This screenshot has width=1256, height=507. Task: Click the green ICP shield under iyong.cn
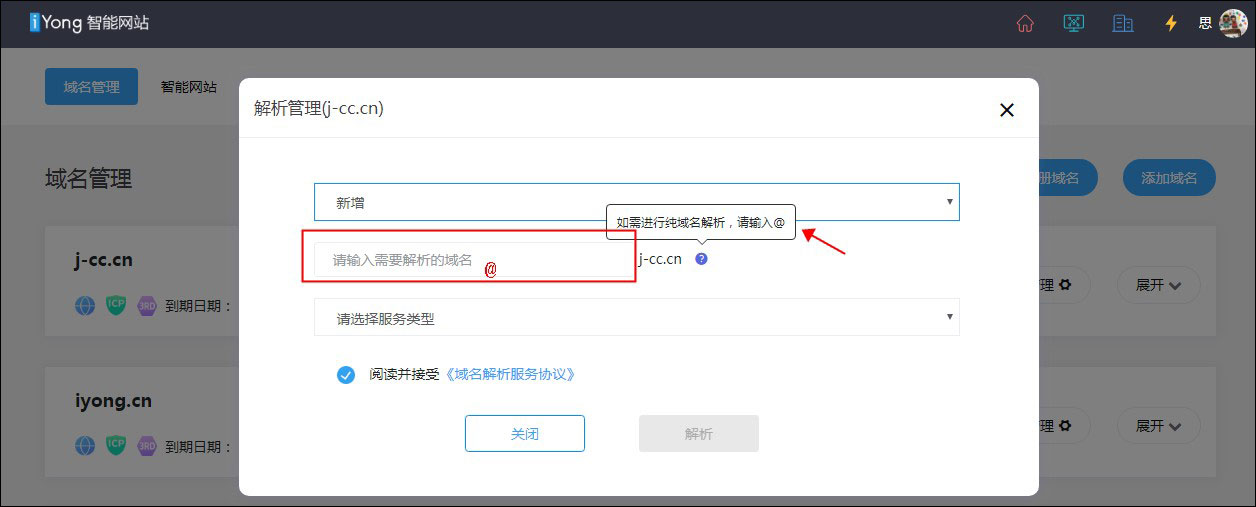pyautogui.click(x=116, y=445)
